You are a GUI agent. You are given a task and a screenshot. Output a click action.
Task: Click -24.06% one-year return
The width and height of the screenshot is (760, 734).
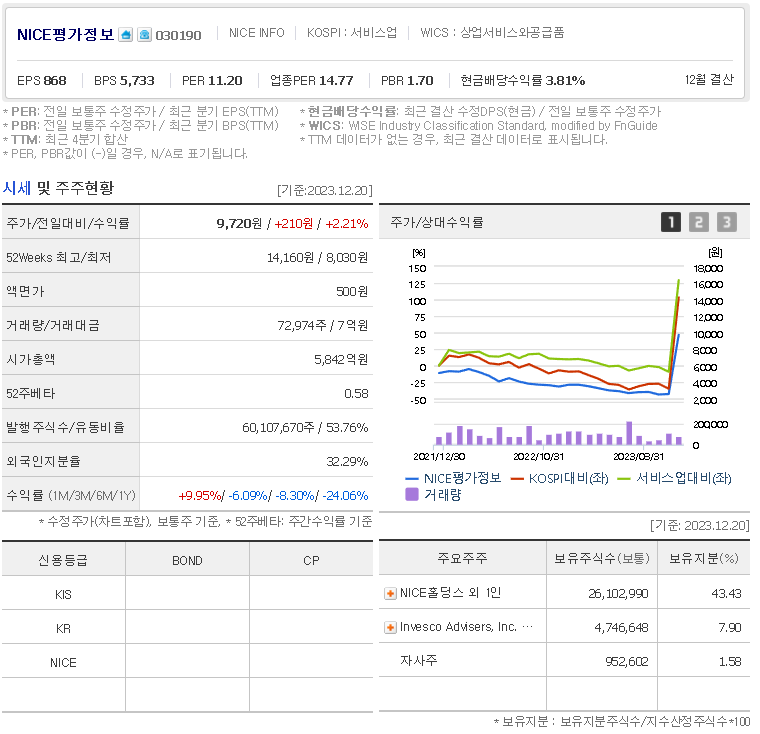345,495
